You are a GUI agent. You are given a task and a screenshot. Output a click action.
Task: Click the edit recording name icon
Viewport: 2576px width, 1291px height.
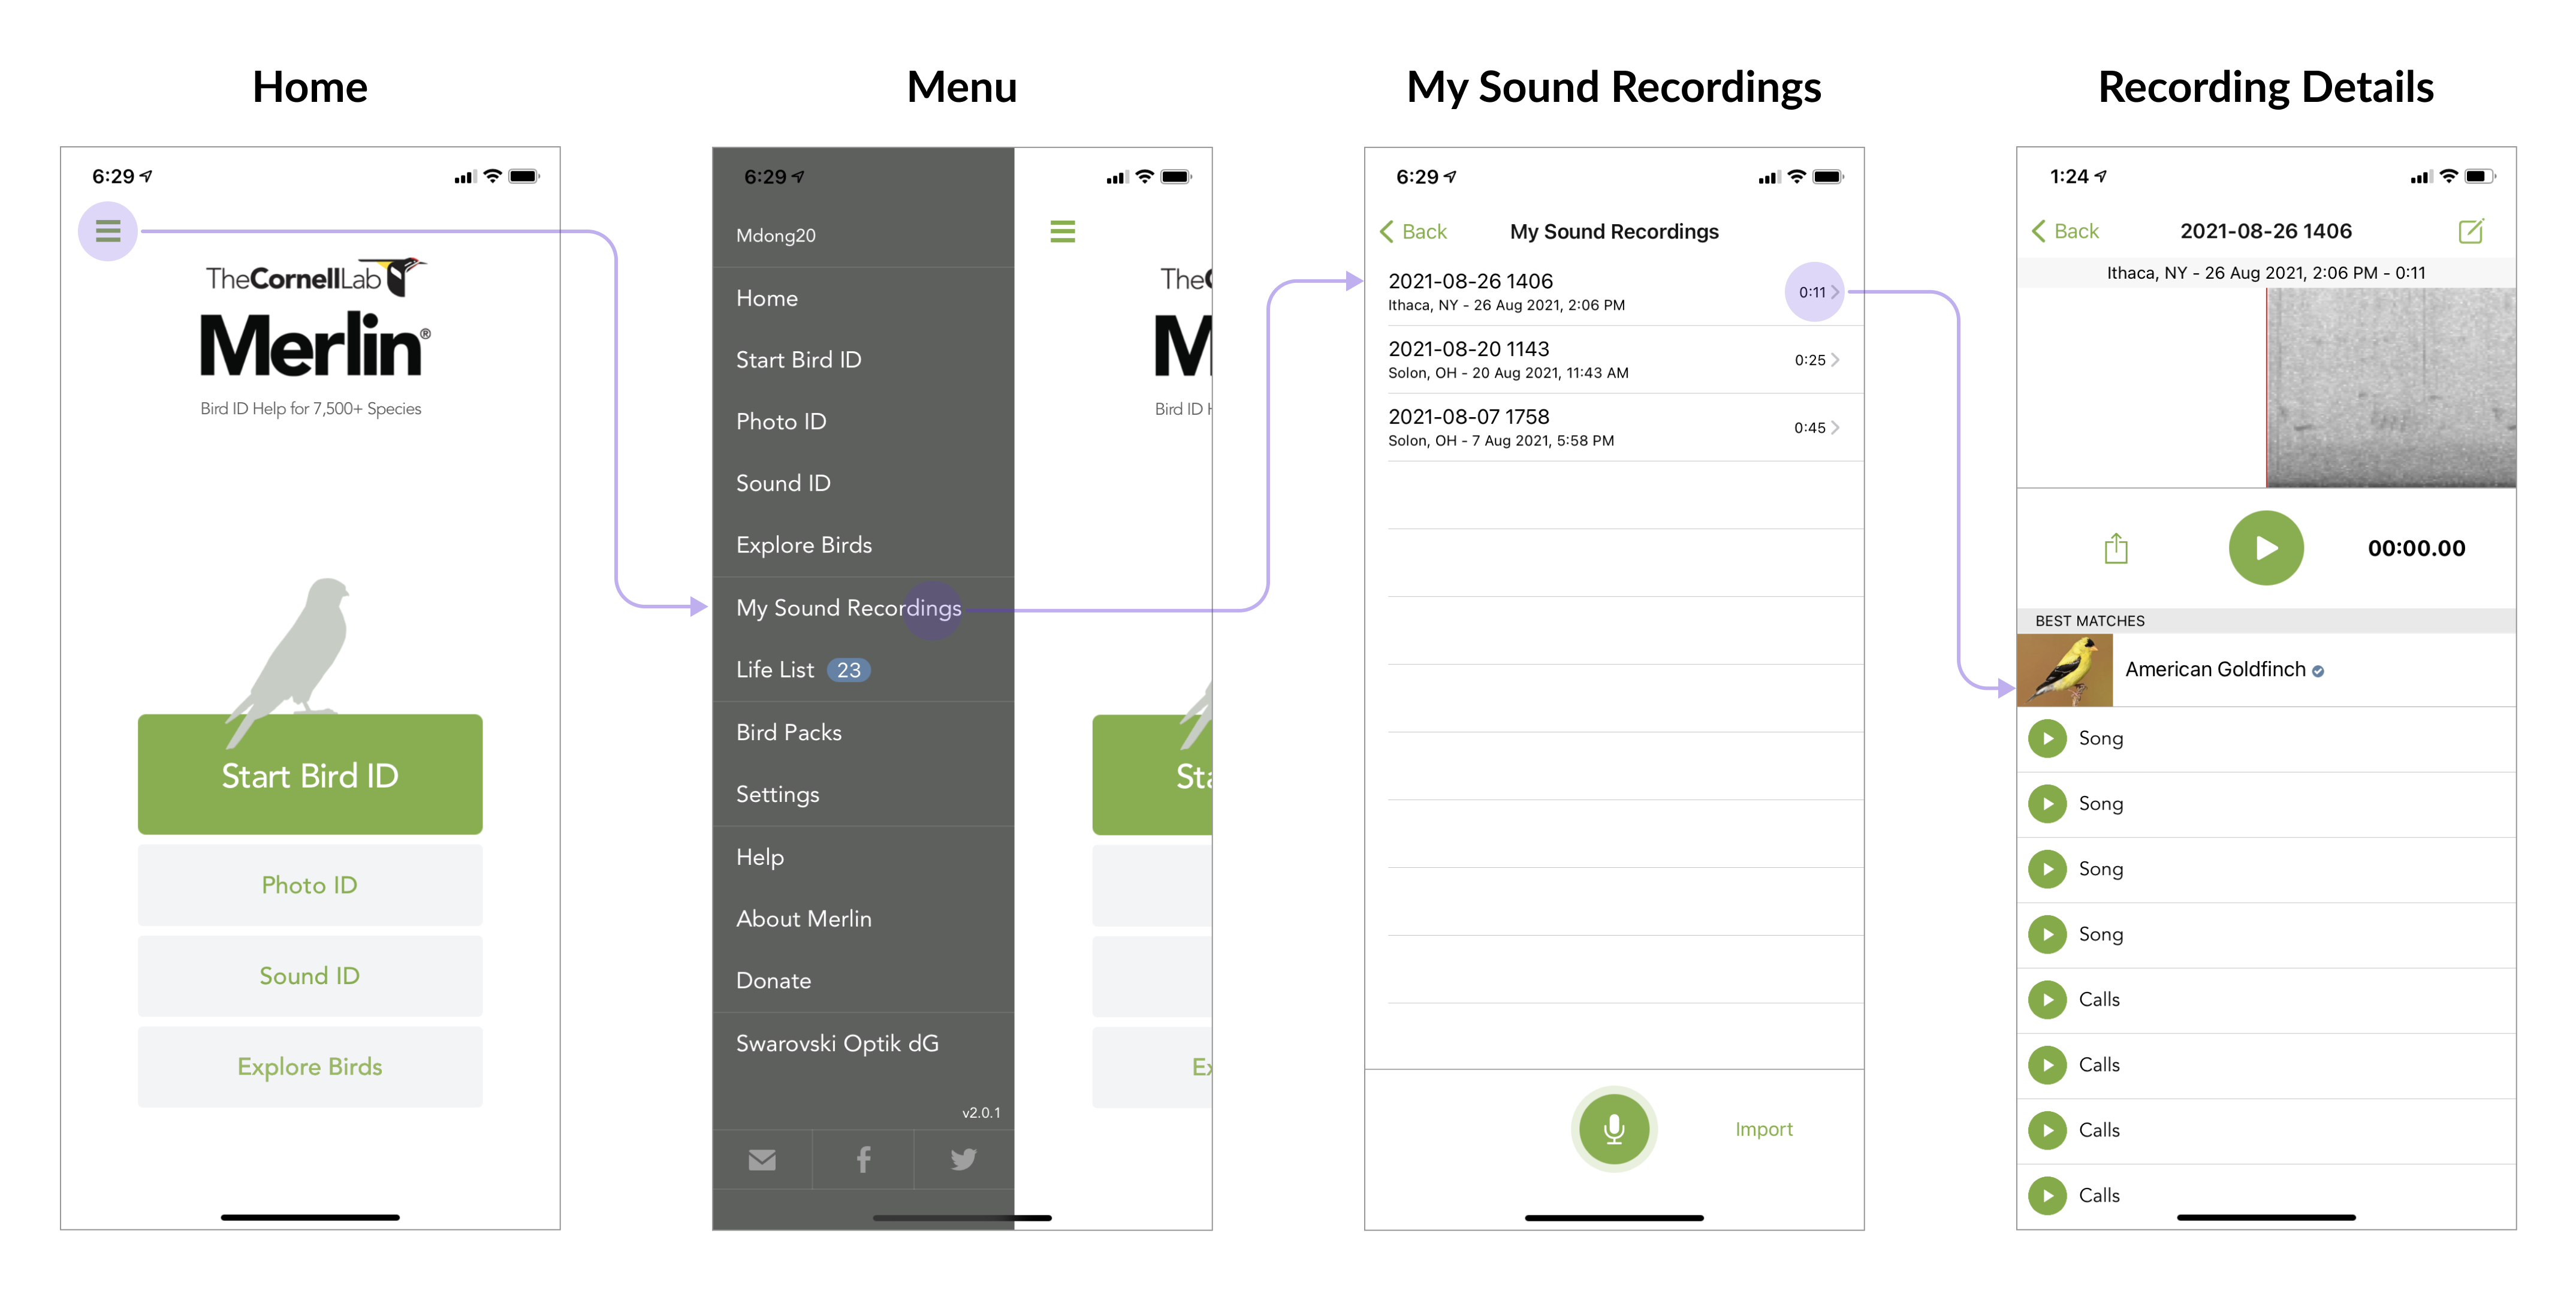(2470, 232)
